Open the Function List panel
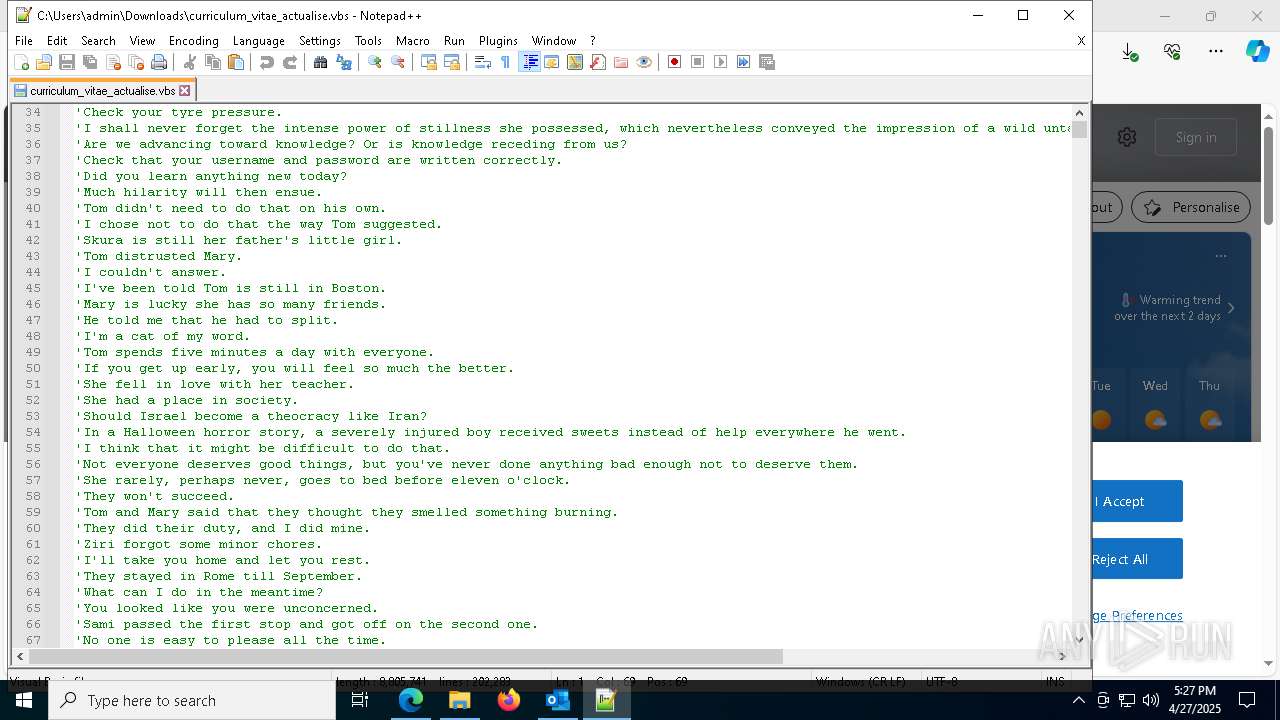 [x=598, y=62]
